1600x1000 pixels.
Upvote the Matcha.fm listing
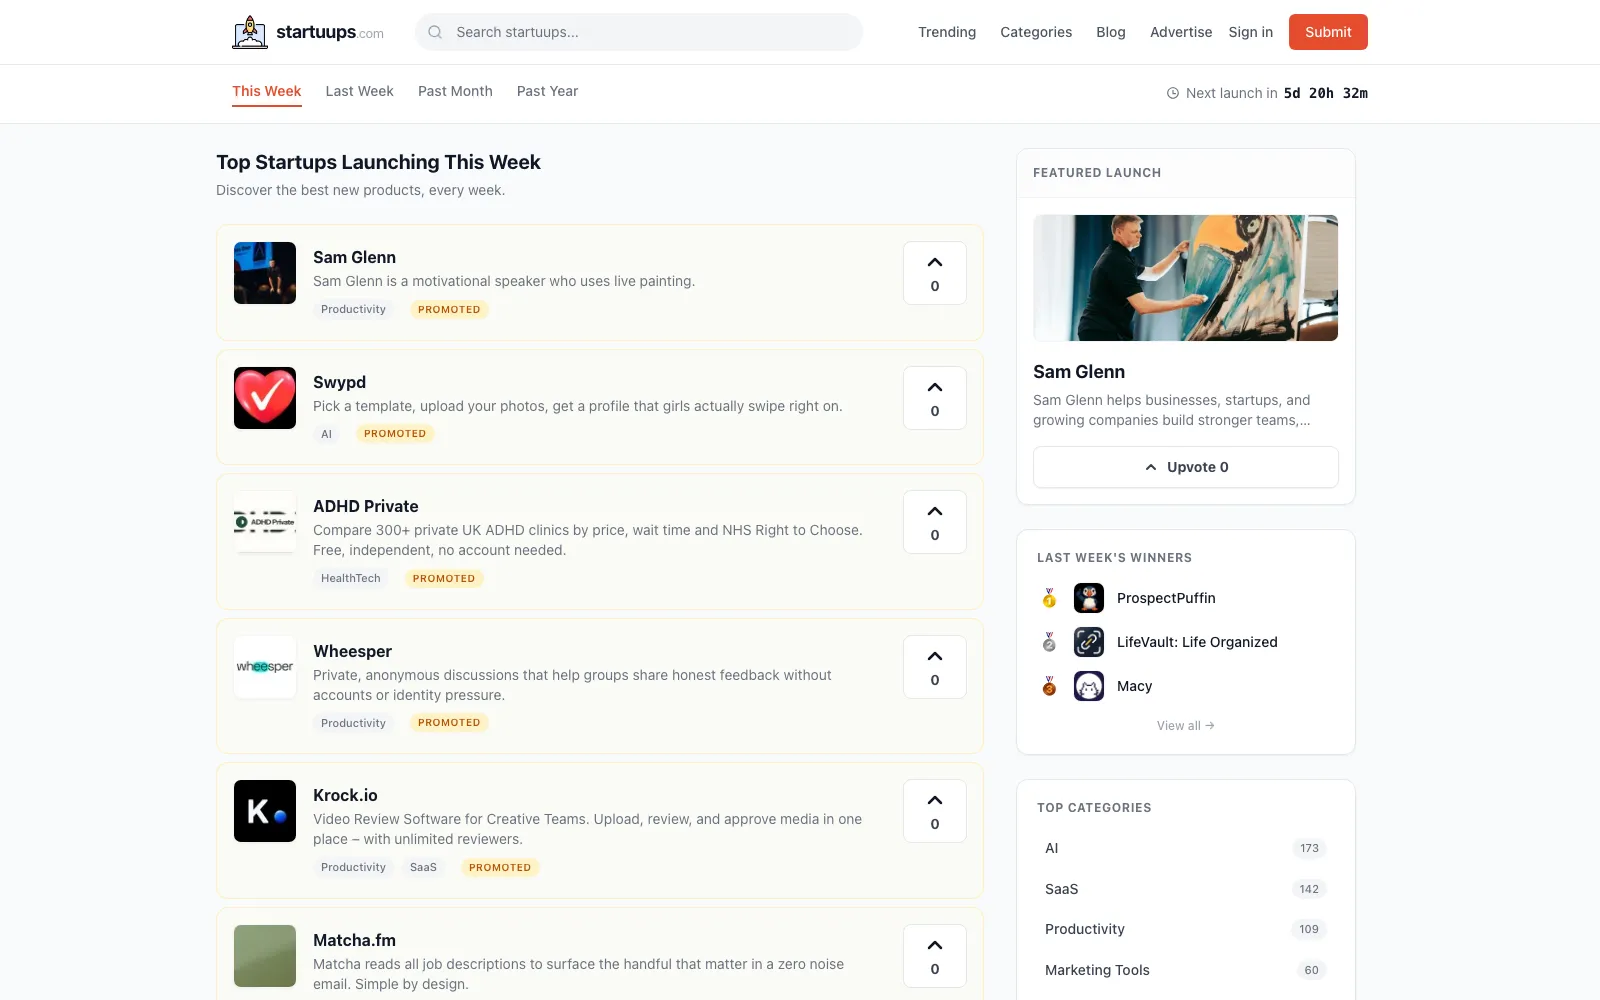point(935,956)
